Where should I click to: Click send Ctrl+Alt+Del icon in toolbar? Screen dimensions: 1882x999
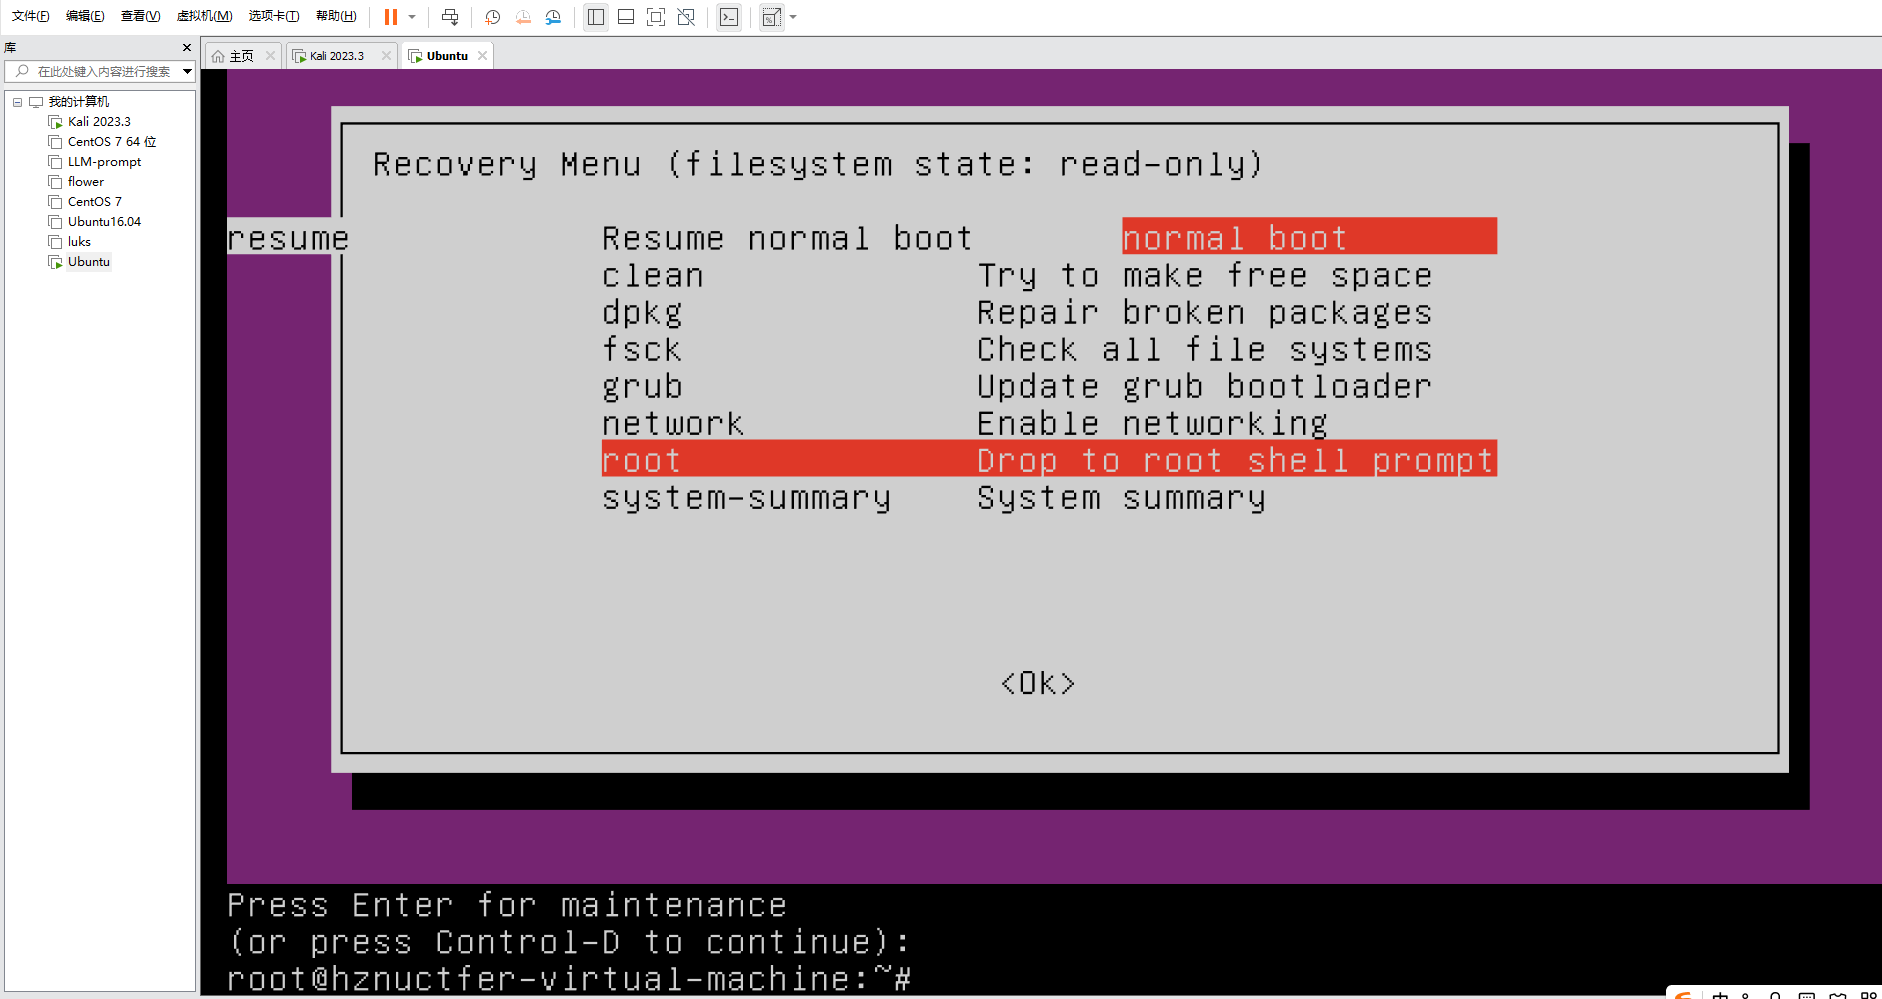coord(450,17)
